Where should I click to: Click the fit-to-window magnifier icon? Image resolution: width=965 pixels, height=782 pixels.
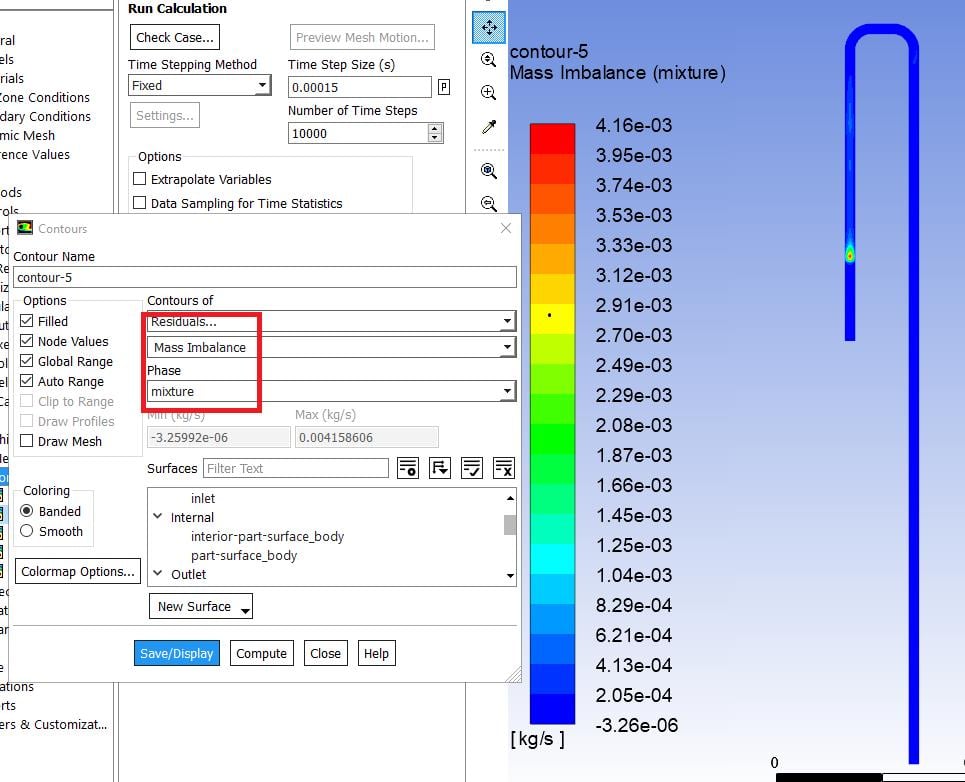(489, 170)
